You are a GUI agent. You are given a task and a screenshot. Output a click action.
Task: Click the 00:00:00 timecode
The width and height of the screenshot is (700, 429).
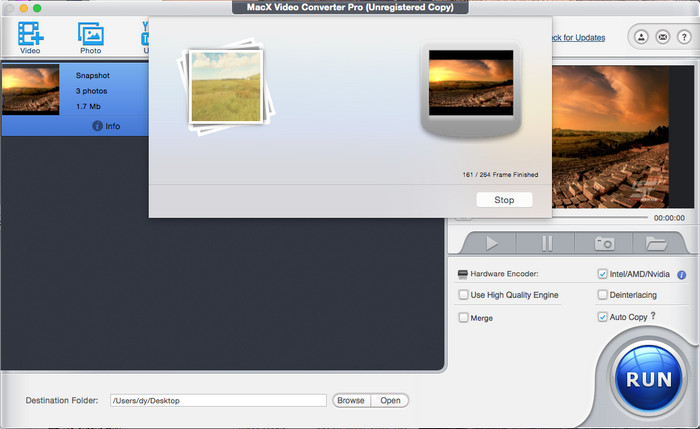[x=669, y=218]
